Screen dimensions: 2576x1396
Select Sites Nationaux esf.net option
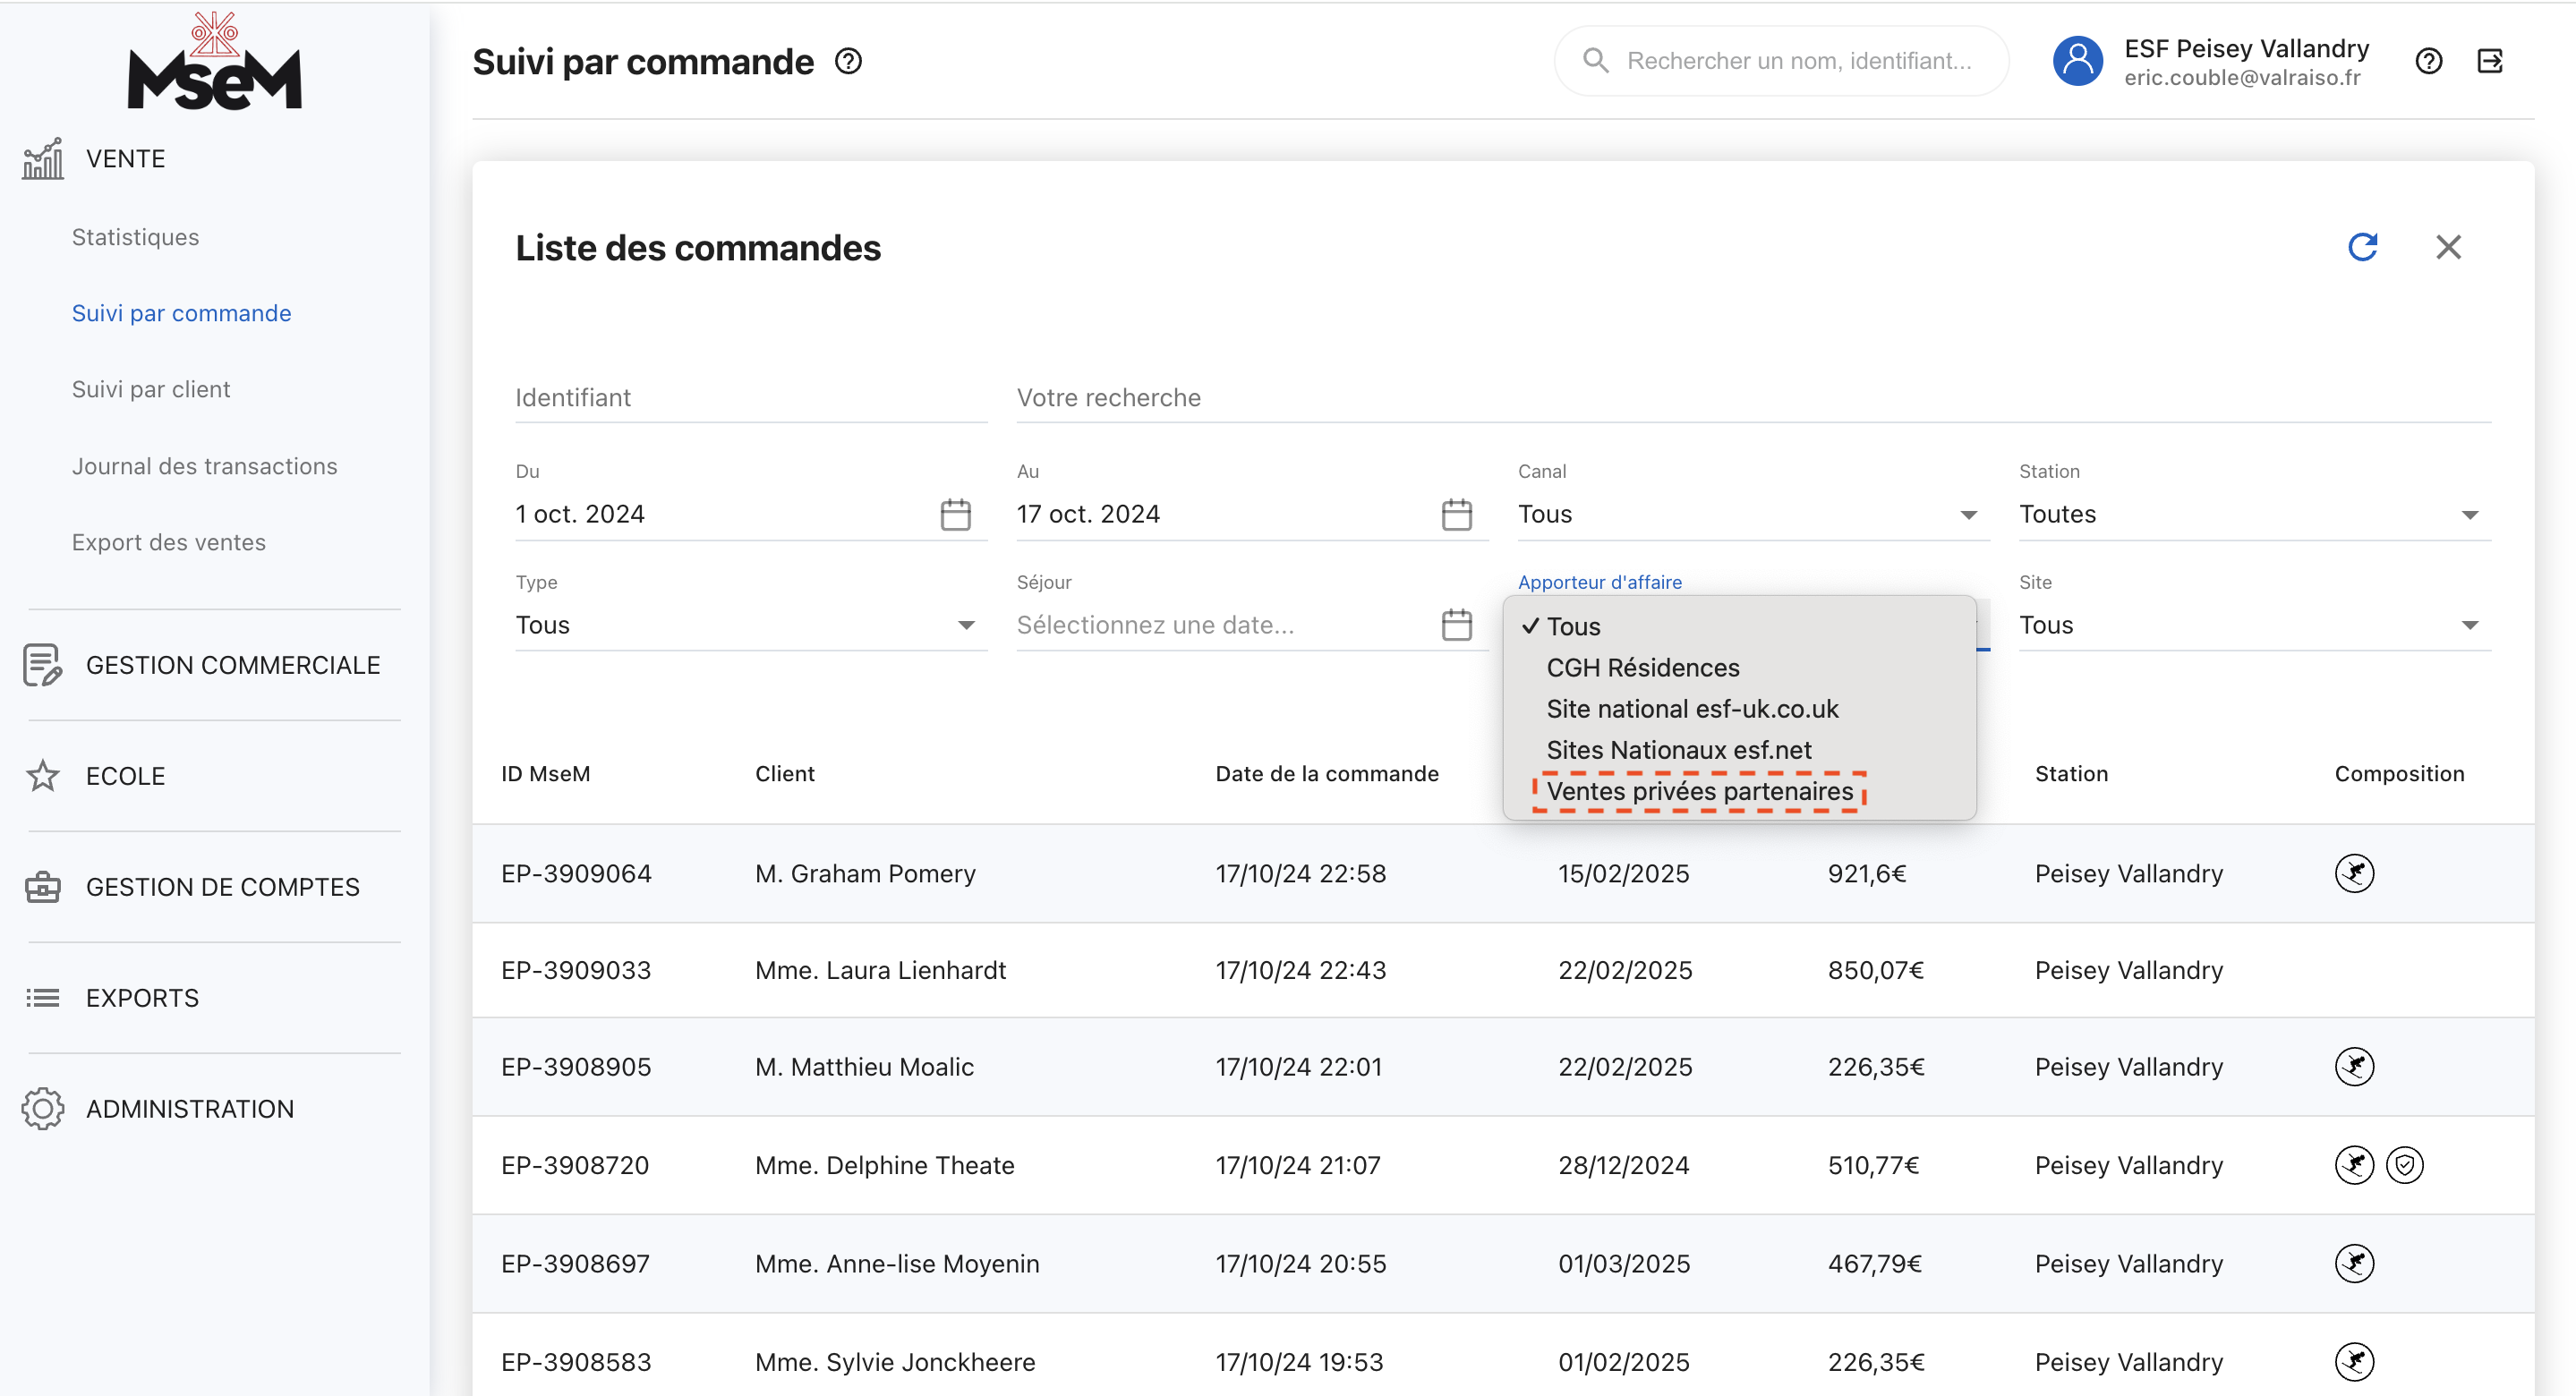pos(1678,750)
